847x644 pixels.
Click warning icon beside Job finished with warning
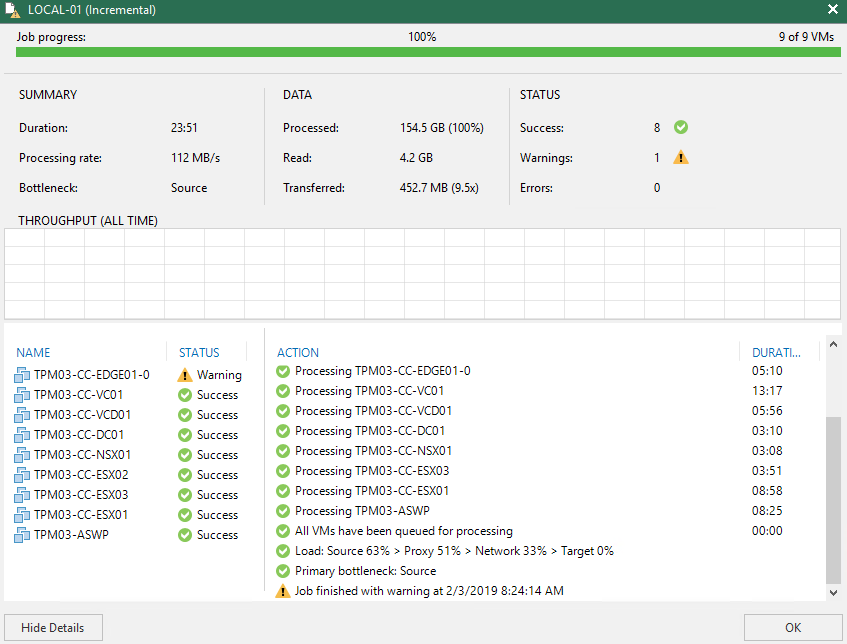(x=283, y=591)
